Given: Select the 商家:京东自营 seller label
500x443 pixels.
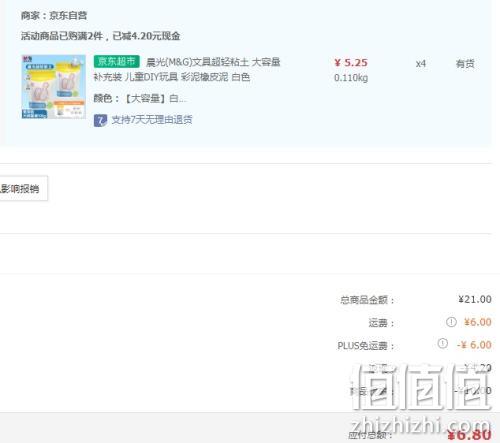Looking at the screenshot, I should [x=54, y=16].
